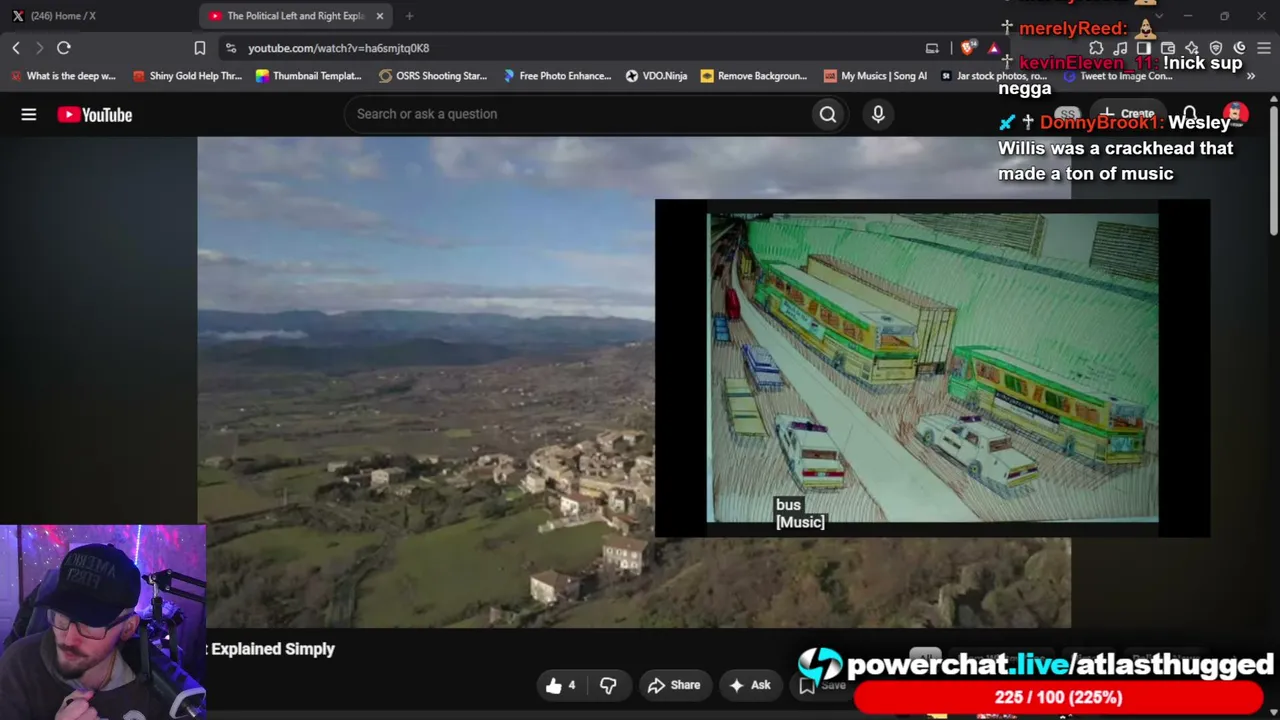Open 'What is the deep w...' bookmark
1280x720 pixels.
click(x=63, y=76)
